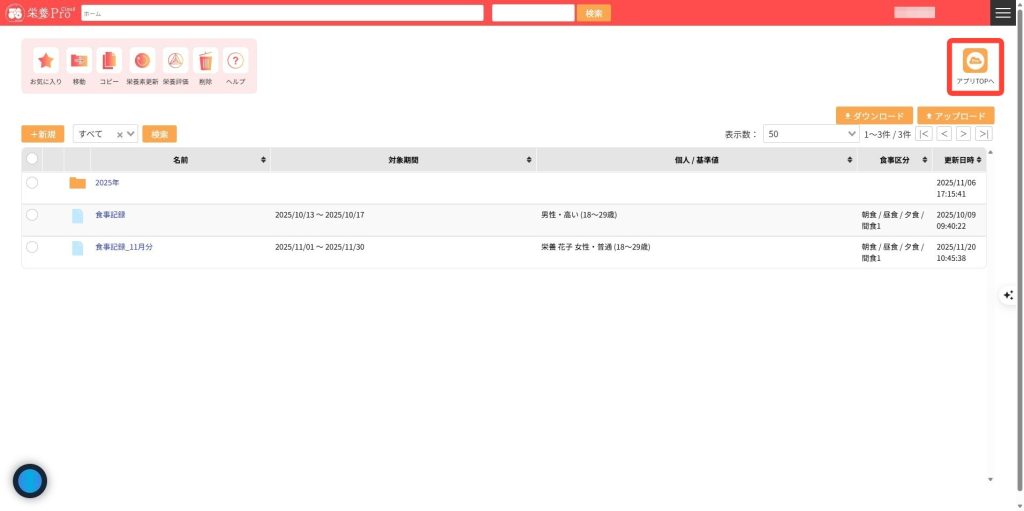Sort by 名前 column header arrows
Viewport: 1024px width, 511px height.
click(x=264, y=160)
